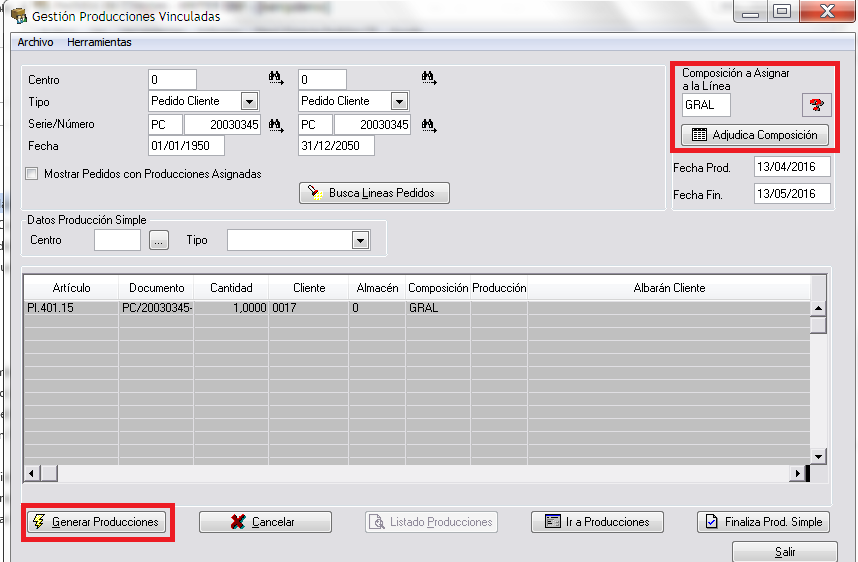
Task: Select the GRAL composition cell in the grid
Action: click(438, 308)
